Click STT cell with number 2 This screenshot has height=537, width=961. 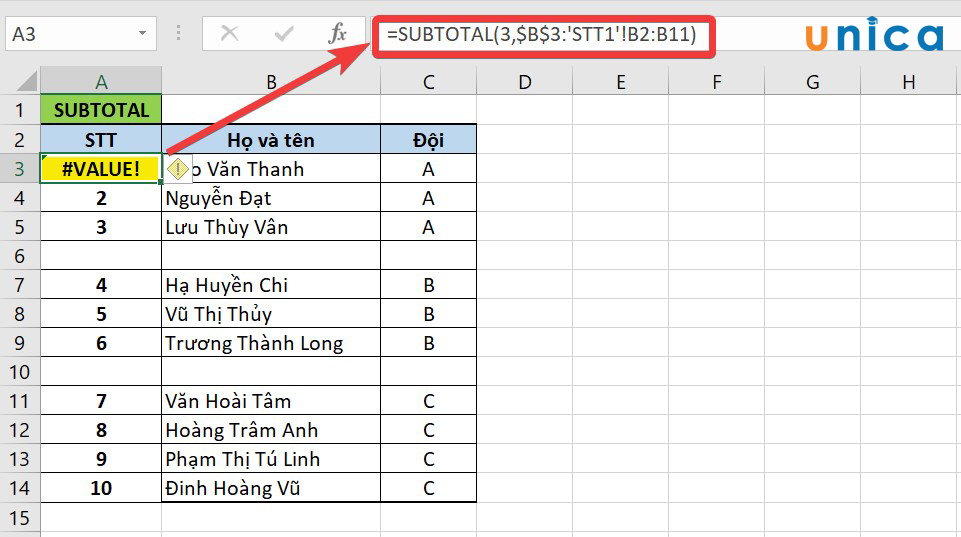[101, 198]
